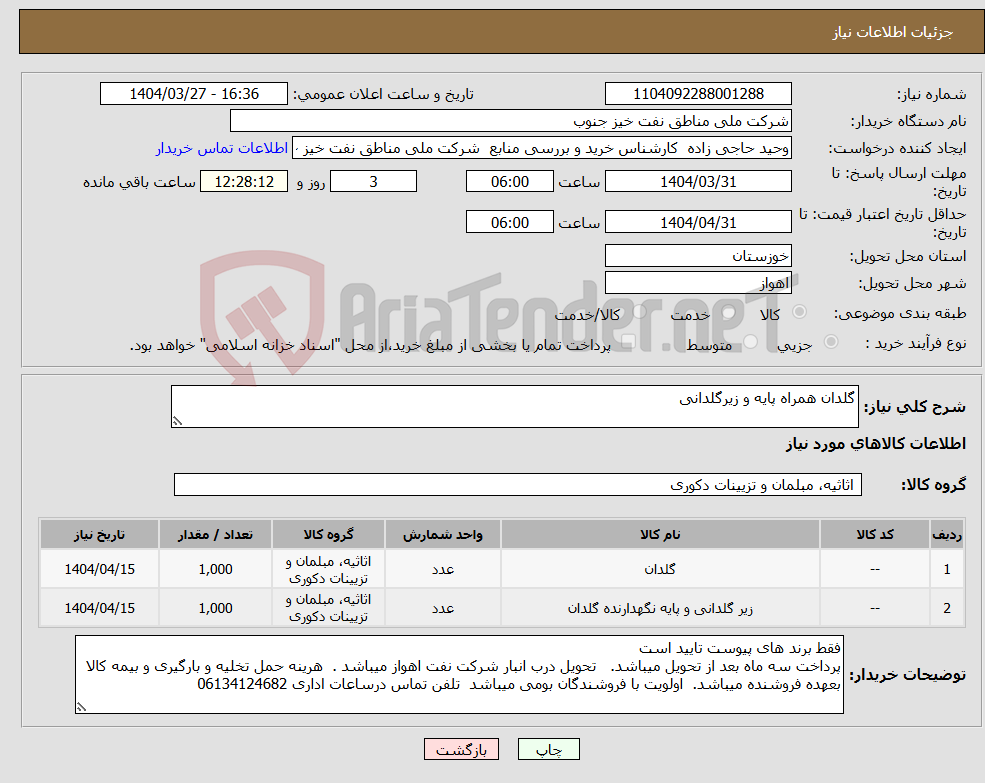Click the hour field showing 06:00
985x783 pixels.
(x=508, y=181)
